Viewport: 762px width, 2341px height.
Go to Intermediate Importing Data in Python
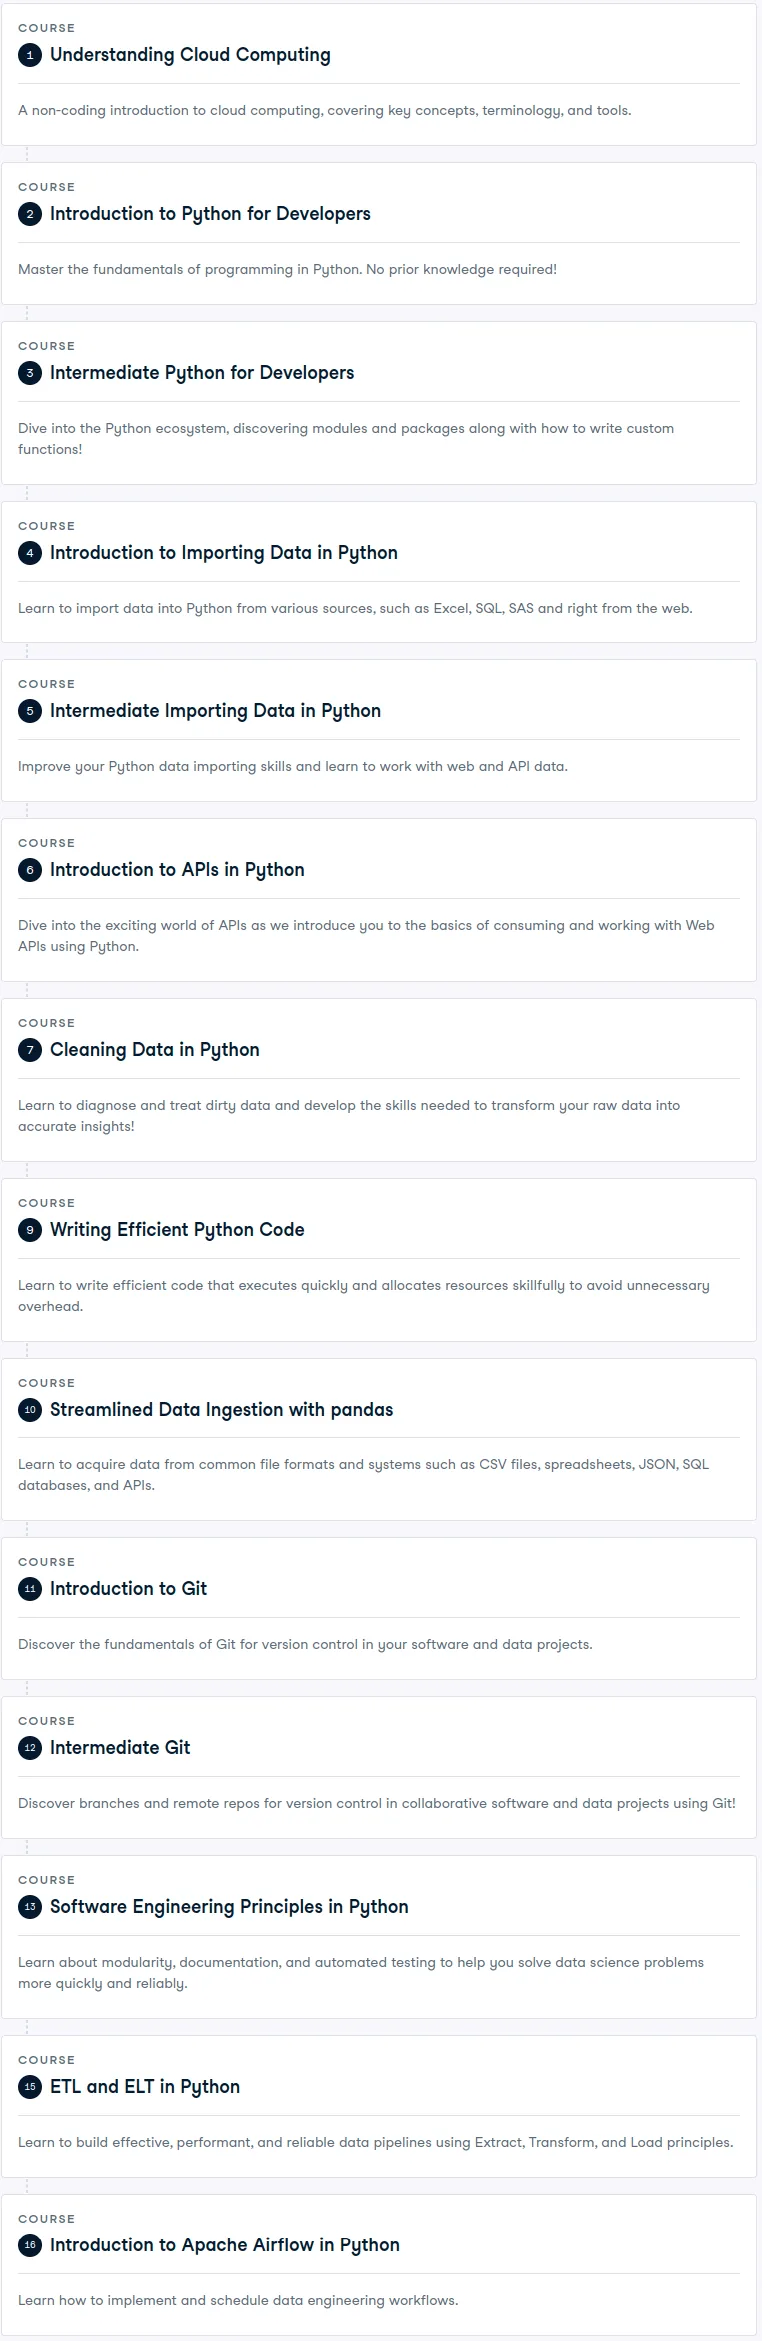pyautogui.click(x=215, y=711)
